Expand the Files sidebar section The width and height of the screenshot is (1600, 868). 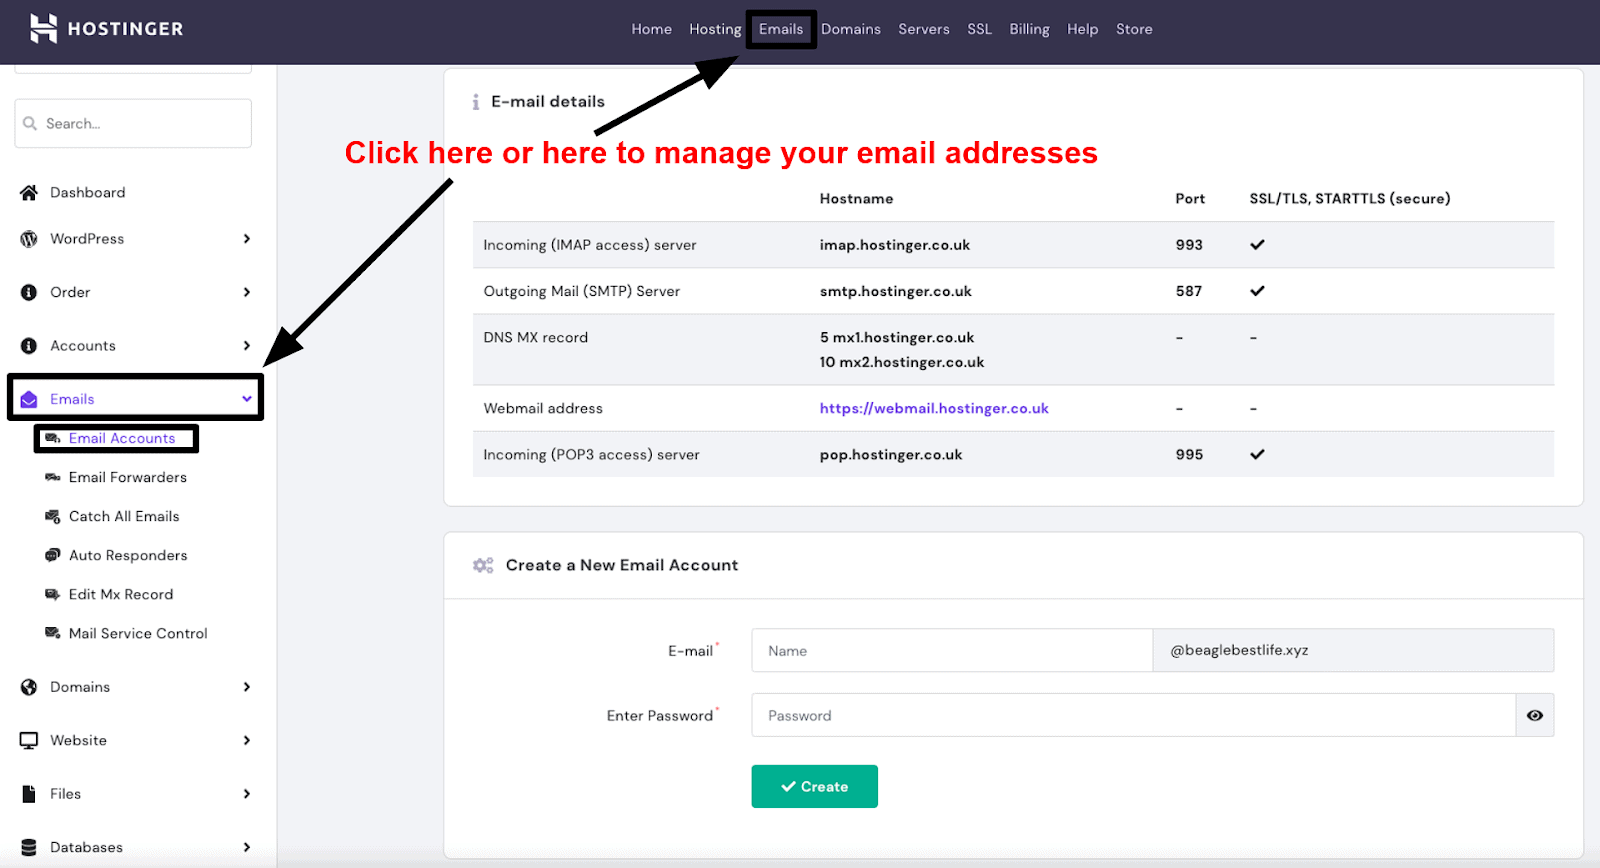[246, 794]
